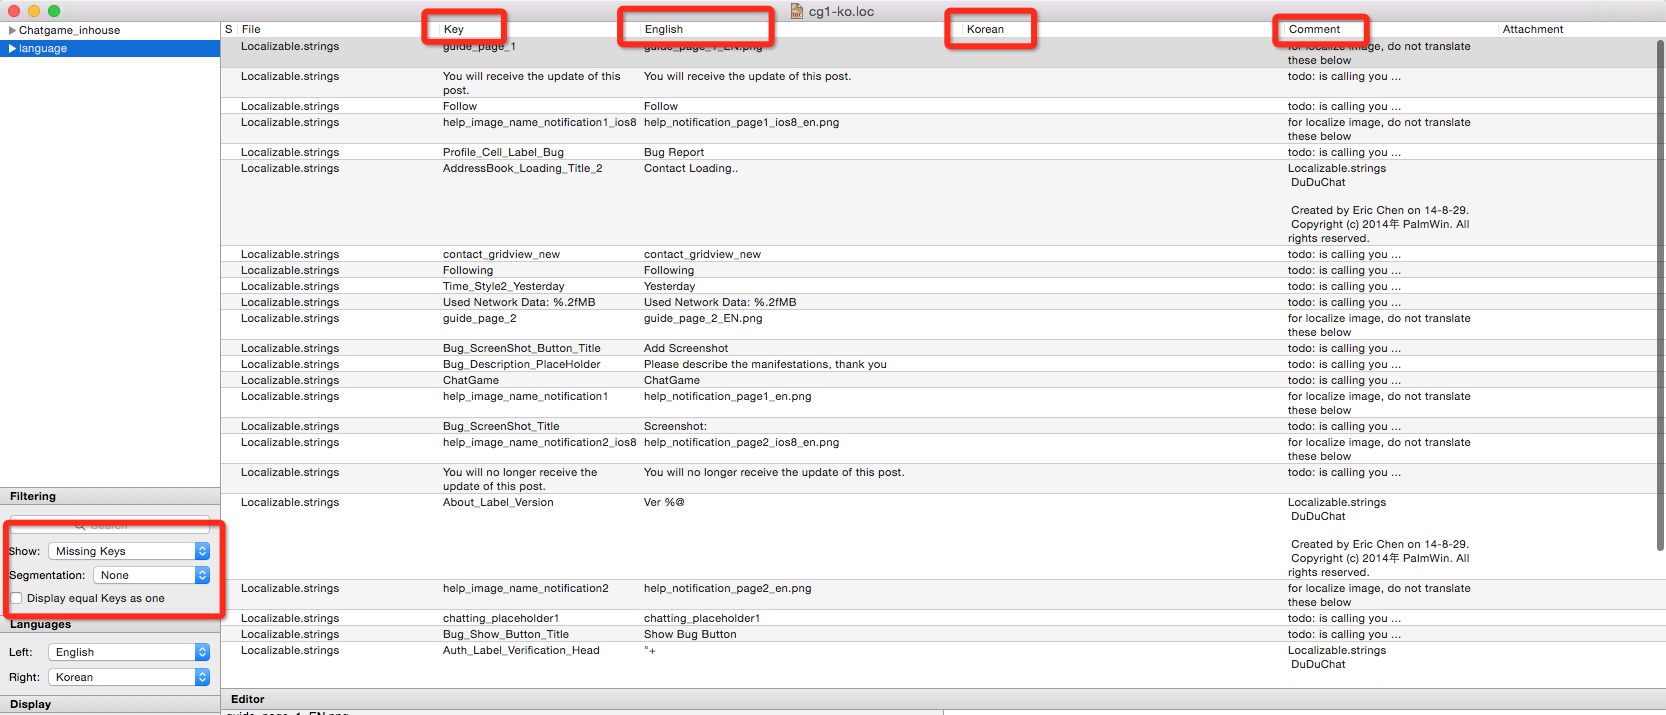Sort by the Key column header
The height and width of the screenshot is (715, 1666).
(x=454, y=29)
